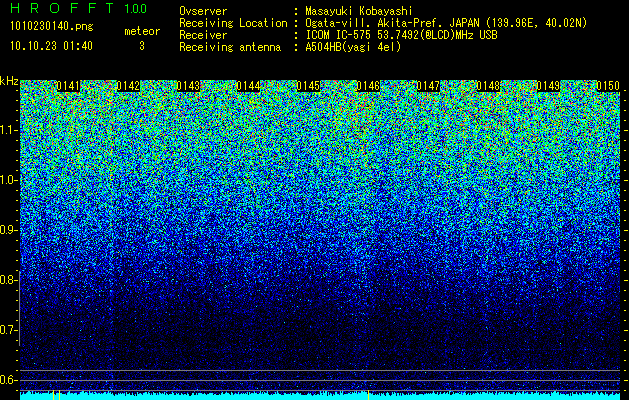Select the A504HB(yagi 4el) antenna text
This screenshot has width=629, height=400.
tap(353, 47)
